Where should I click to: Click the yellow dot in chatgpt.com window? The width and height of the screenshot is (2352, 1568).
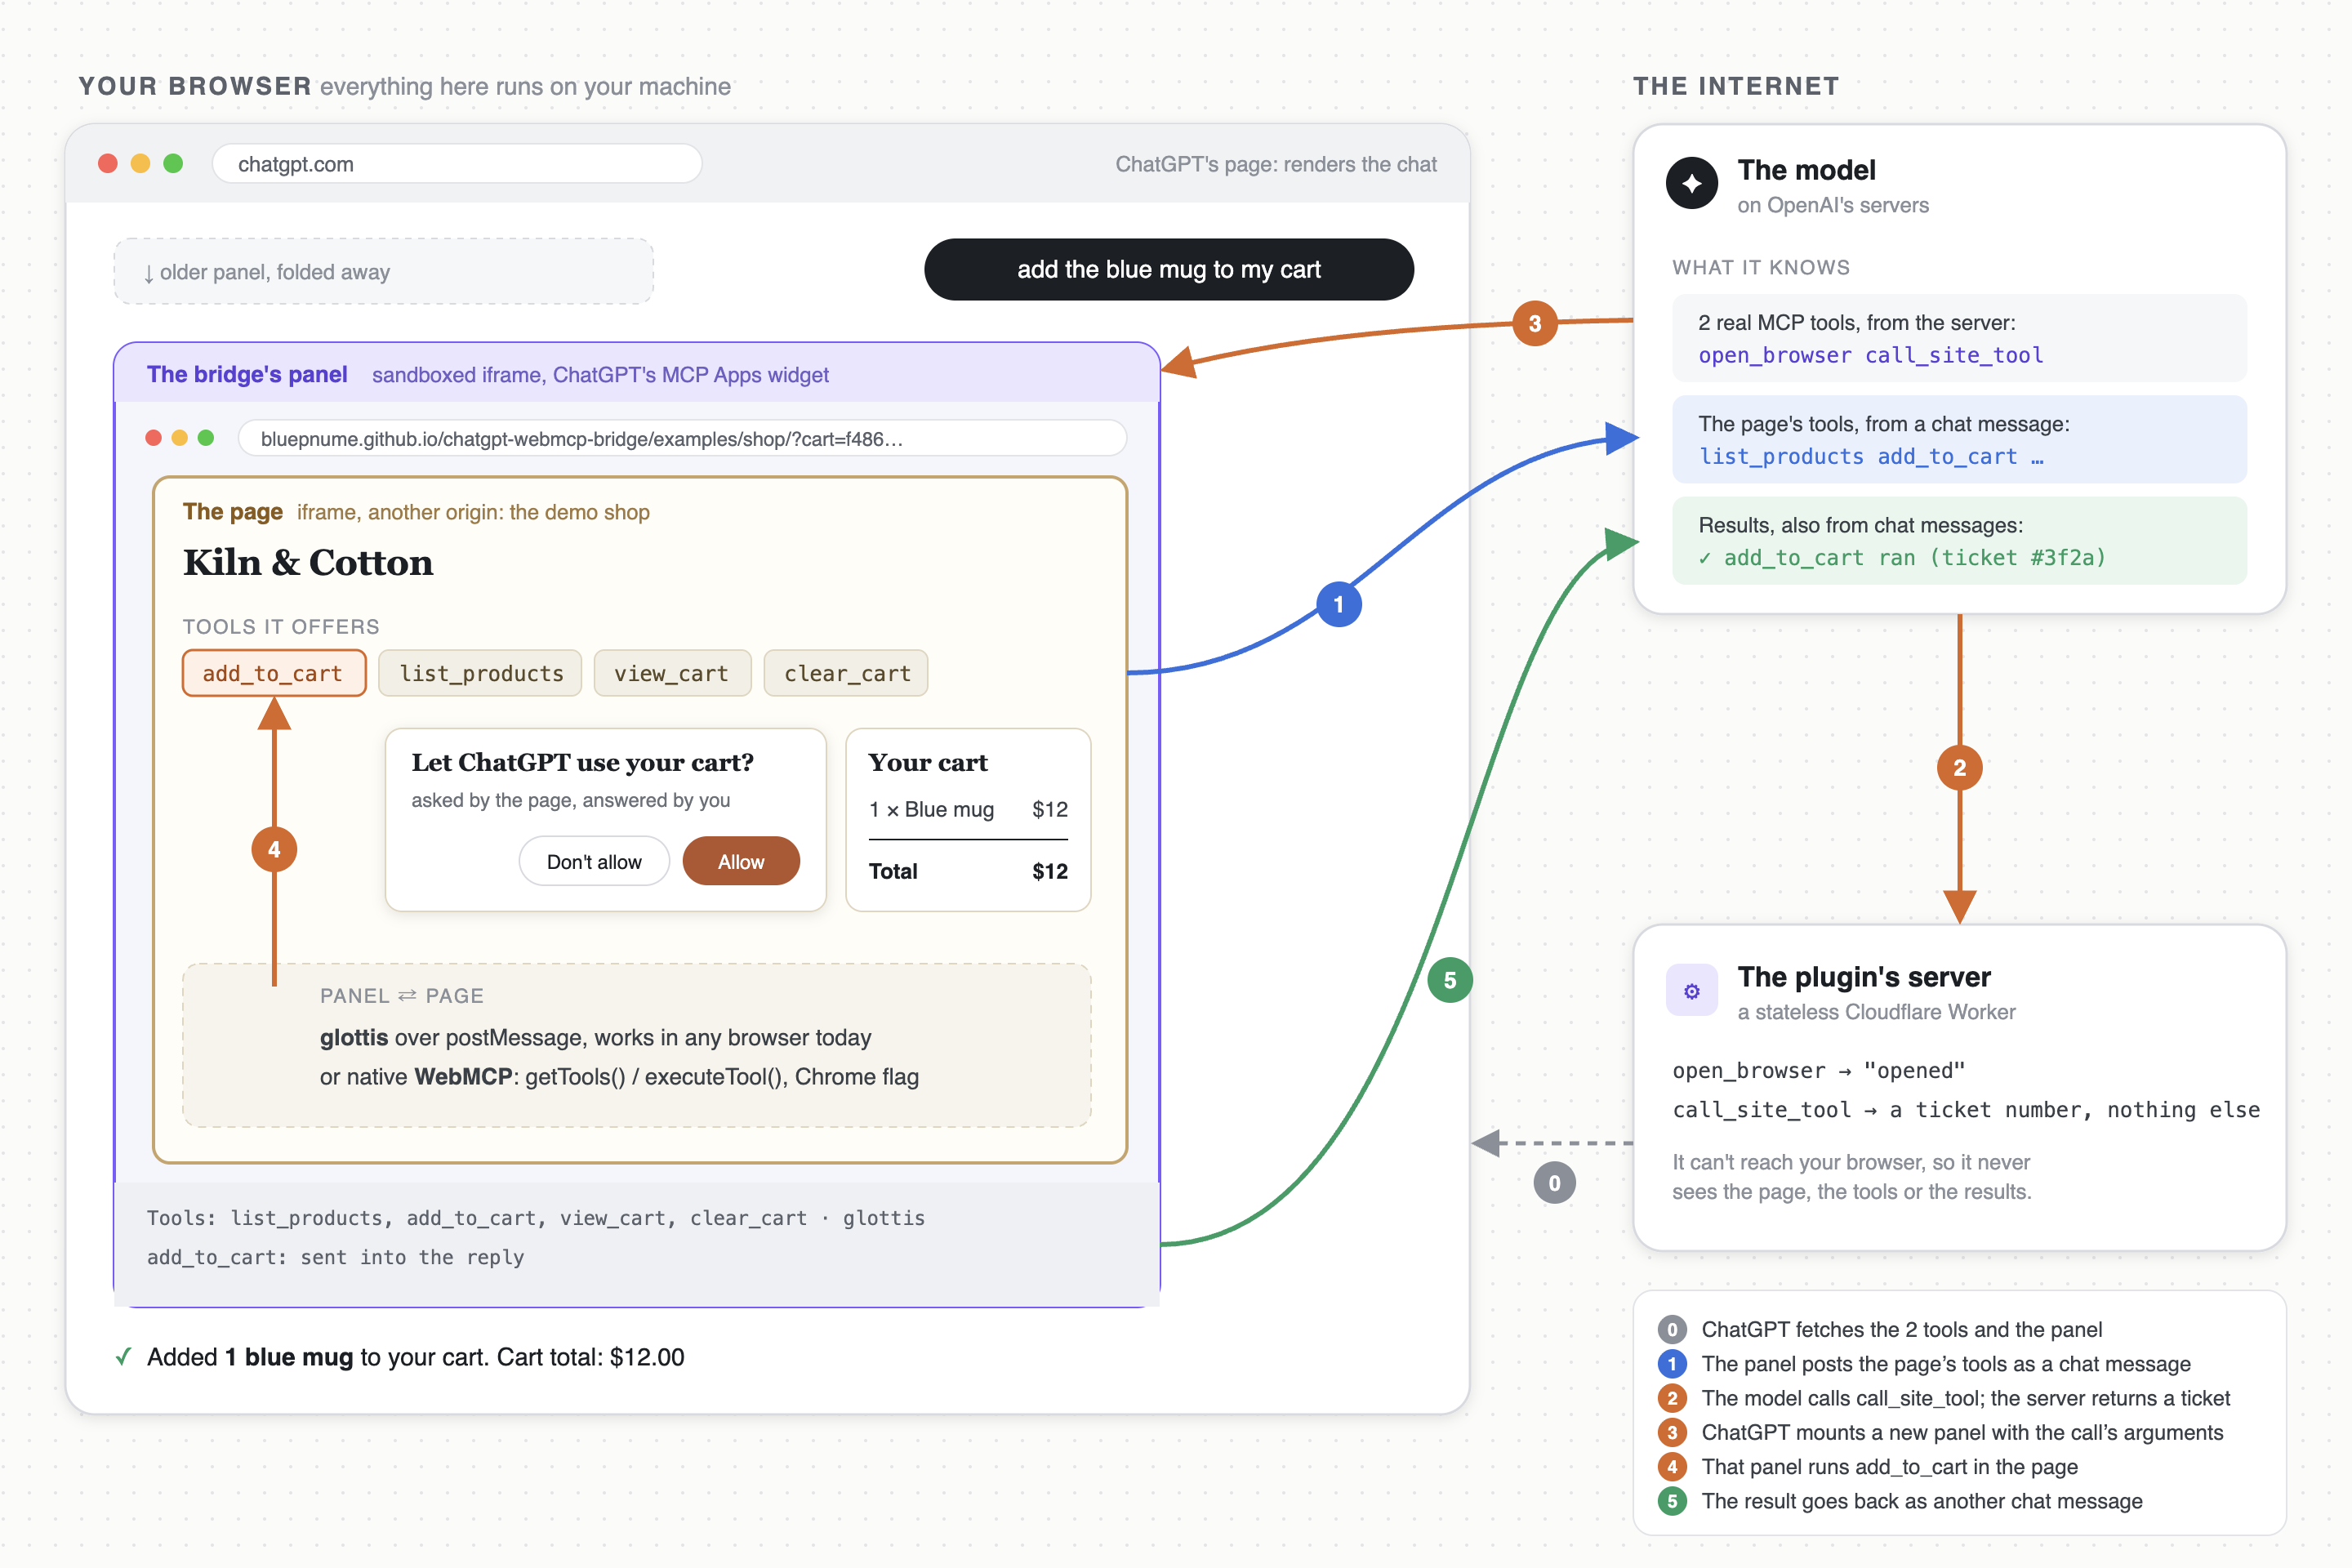pos(141,163)
